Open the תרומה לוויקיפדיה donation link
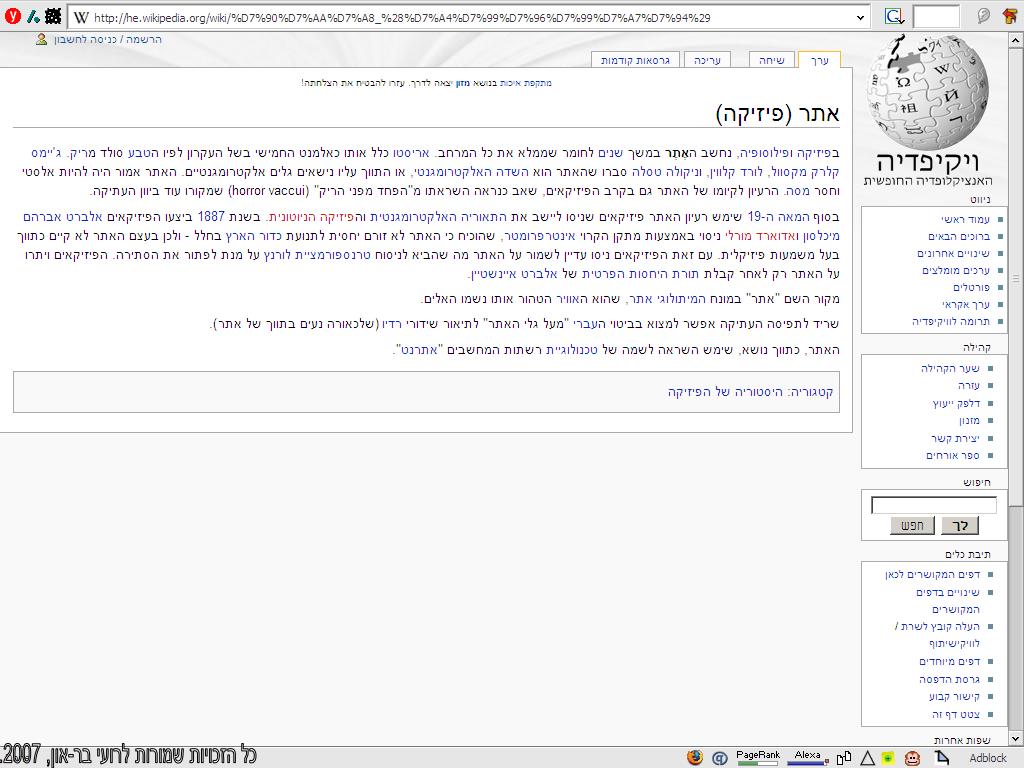The width and height of the screenshot is (1024, 768). 951,321
